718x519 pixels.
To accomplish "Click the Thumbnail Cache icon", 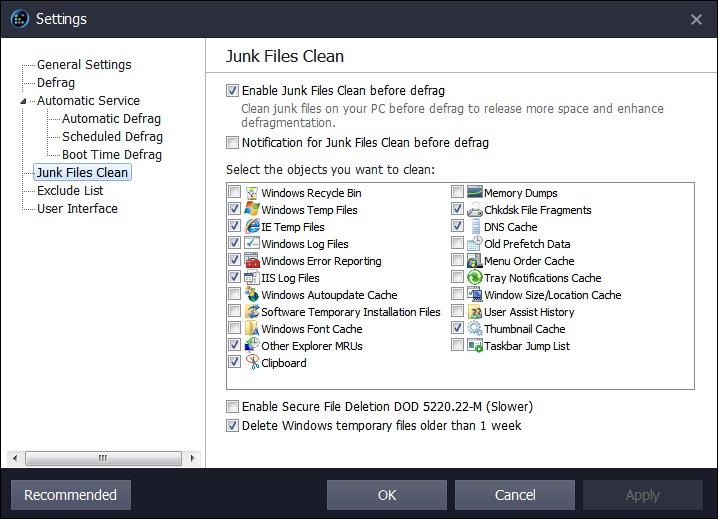I will (476, 329).
